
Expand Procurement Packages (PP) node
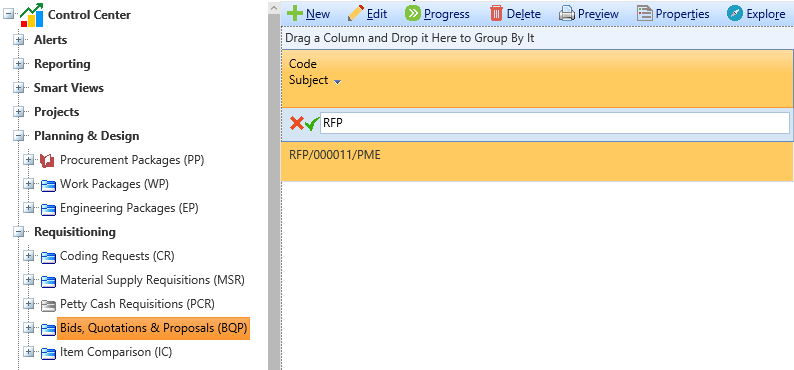[x=29, y=160]
